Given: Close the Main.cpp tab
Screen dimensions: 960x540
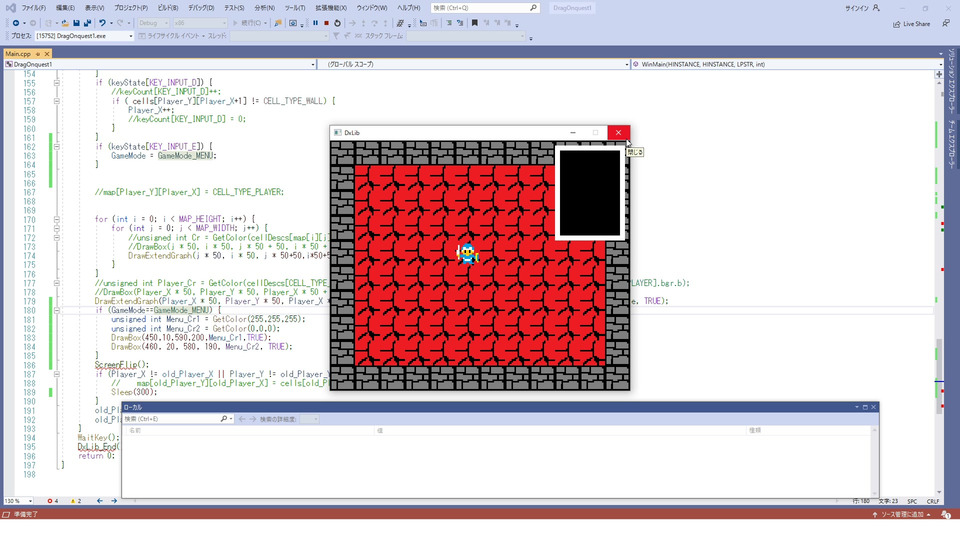Looking at the screenshot, I should point(47,54).
